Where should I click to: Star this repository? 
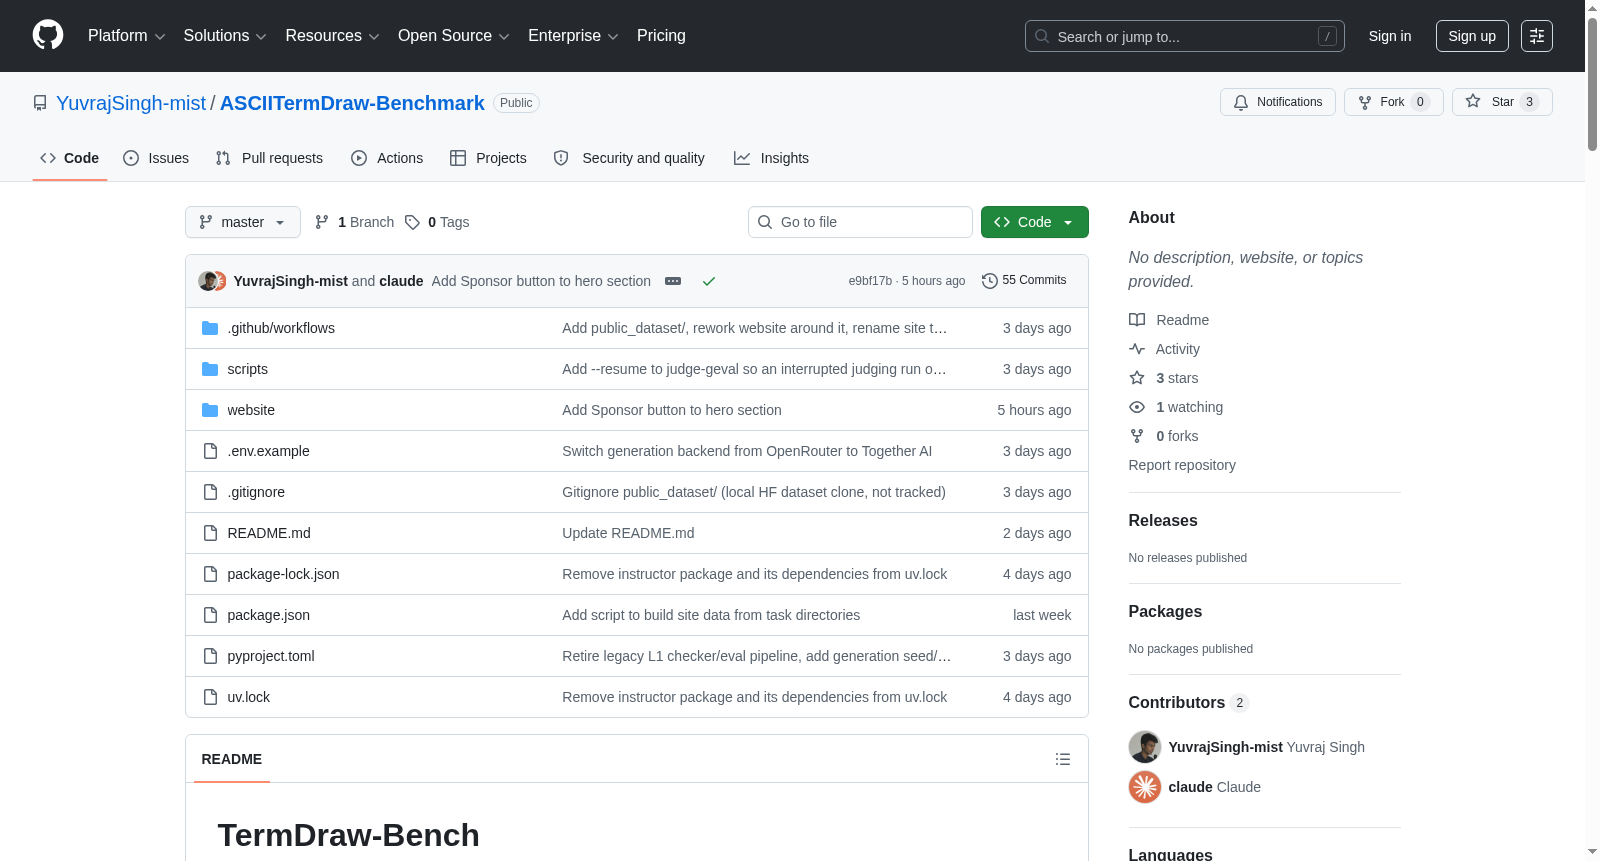coord(1502,102)
